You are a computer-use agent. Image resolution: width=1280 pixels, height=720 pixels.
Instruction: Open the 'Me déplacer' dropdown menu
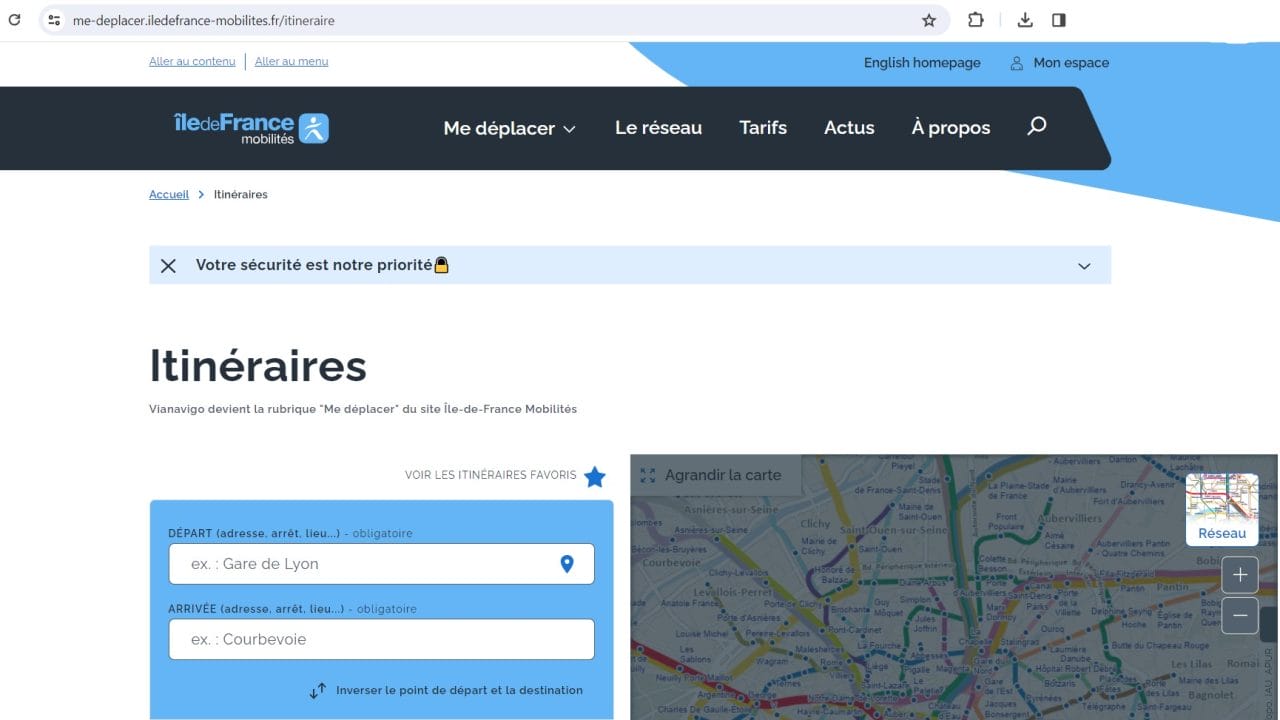(510, 128)
